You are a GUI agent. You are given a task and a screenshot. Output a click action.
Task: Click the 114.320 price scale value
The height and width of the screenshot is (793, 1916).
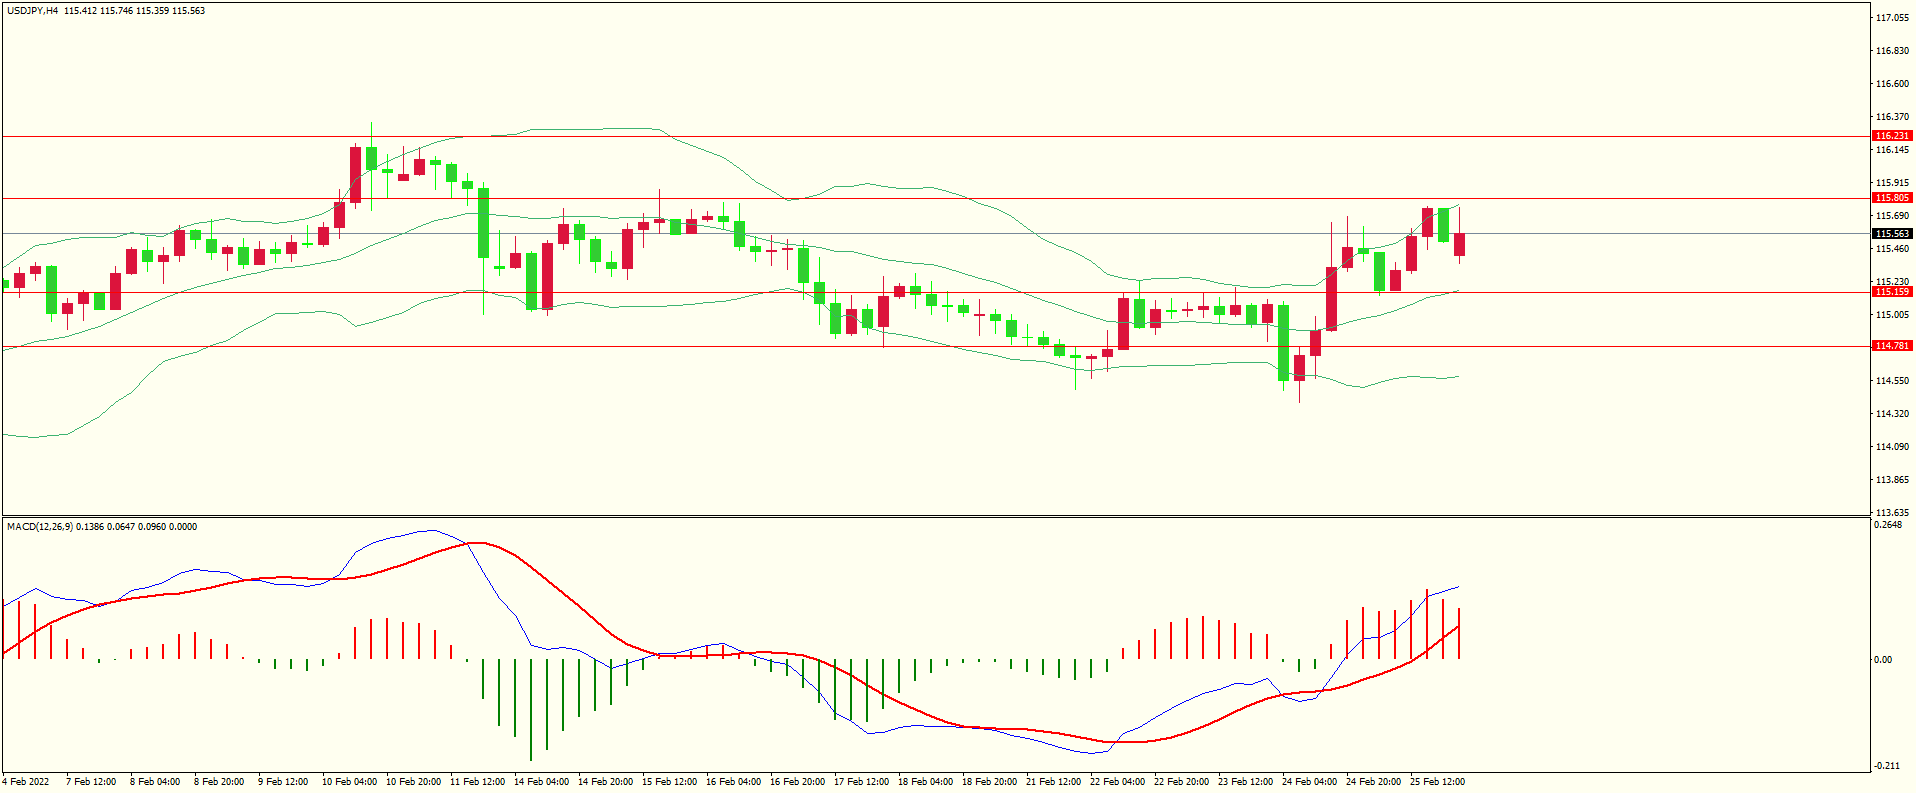click(x=1892, y=414)
